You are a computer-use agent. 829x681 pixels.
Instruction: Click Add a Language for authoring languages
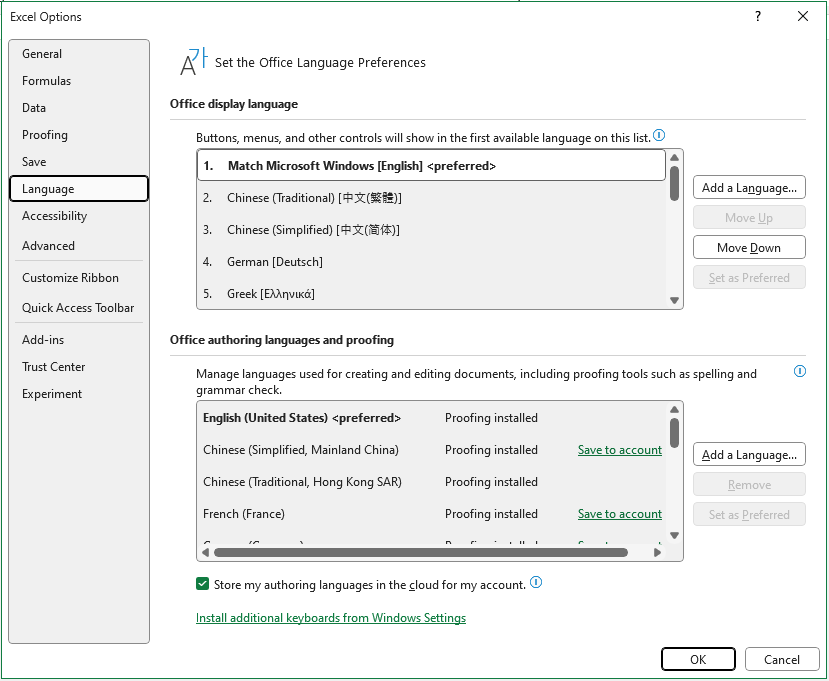click(749, 455)
